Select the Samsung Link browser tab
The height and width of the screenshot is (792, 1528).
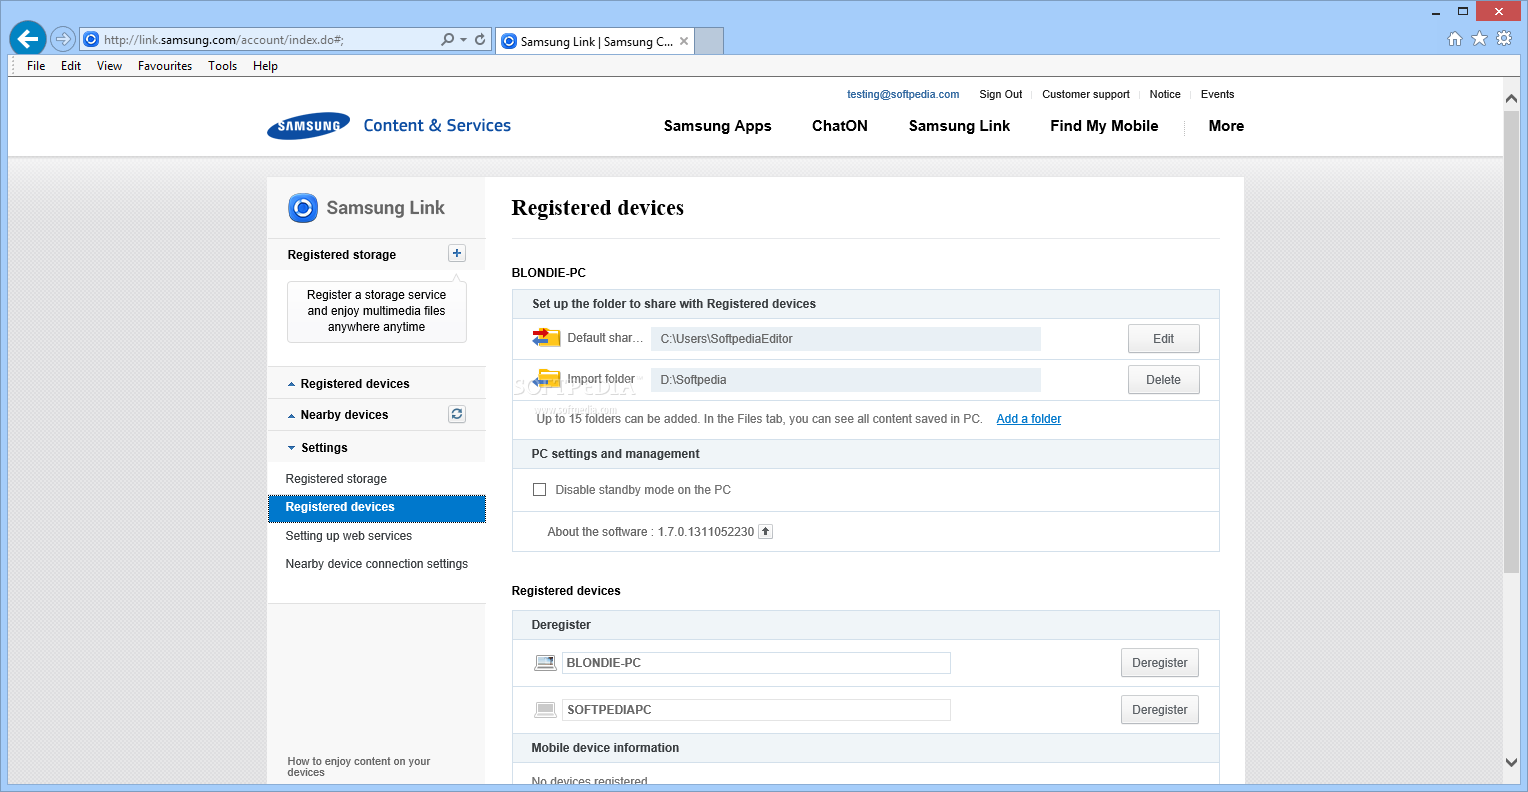(x=594, y=41)
